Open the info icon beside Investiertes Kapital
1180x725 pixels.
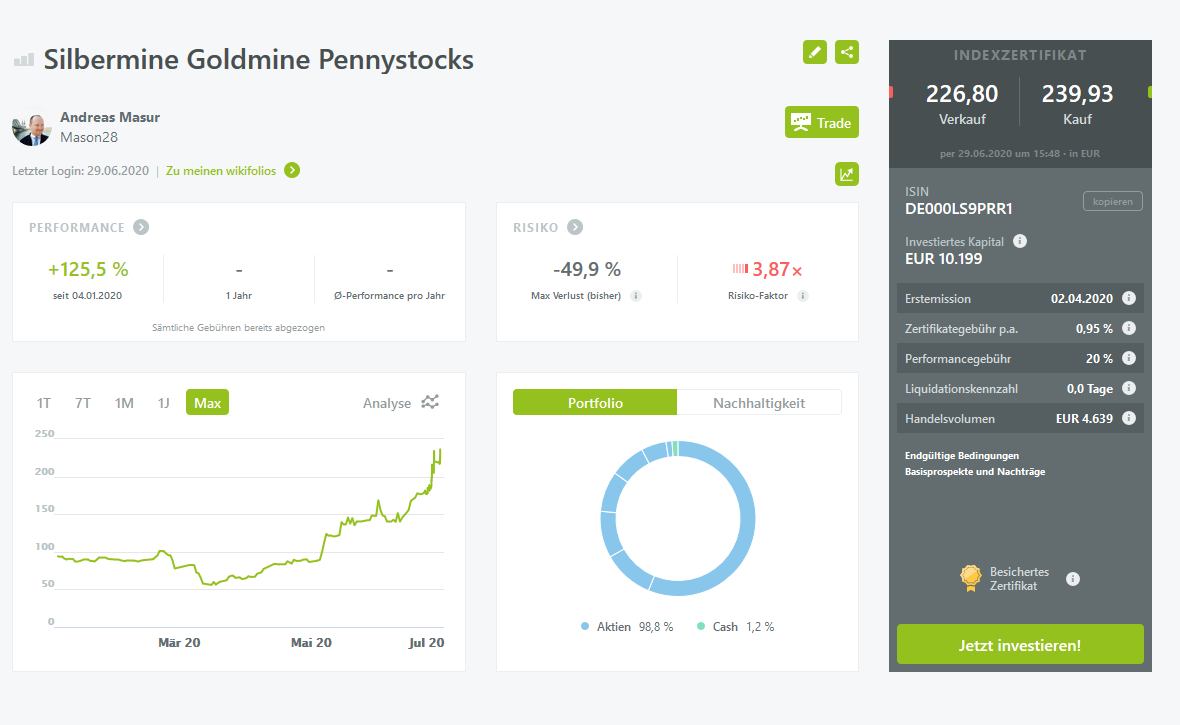point(1018,241)
